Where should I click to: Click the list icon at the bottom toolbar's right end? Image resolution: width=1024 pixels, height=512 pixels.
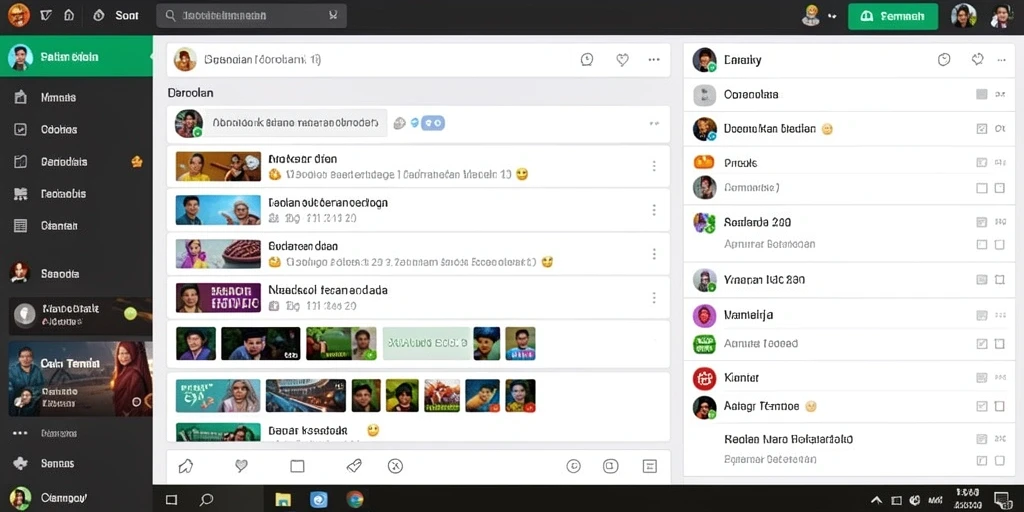click(649, 466)
